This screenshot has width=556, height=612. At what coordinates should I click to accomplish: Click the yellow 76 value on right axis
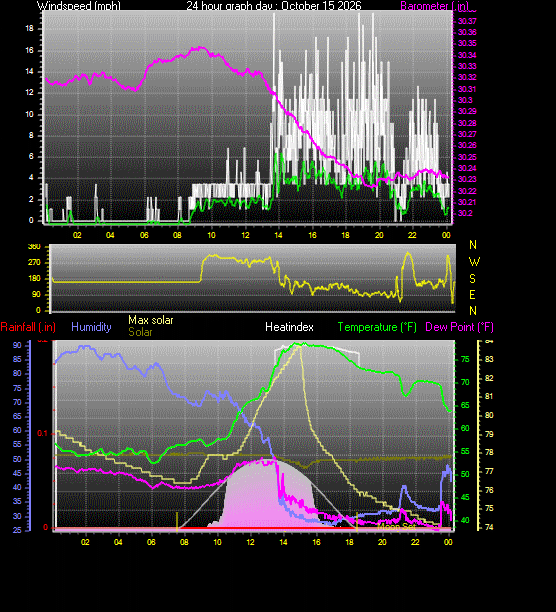pos(489,490)
